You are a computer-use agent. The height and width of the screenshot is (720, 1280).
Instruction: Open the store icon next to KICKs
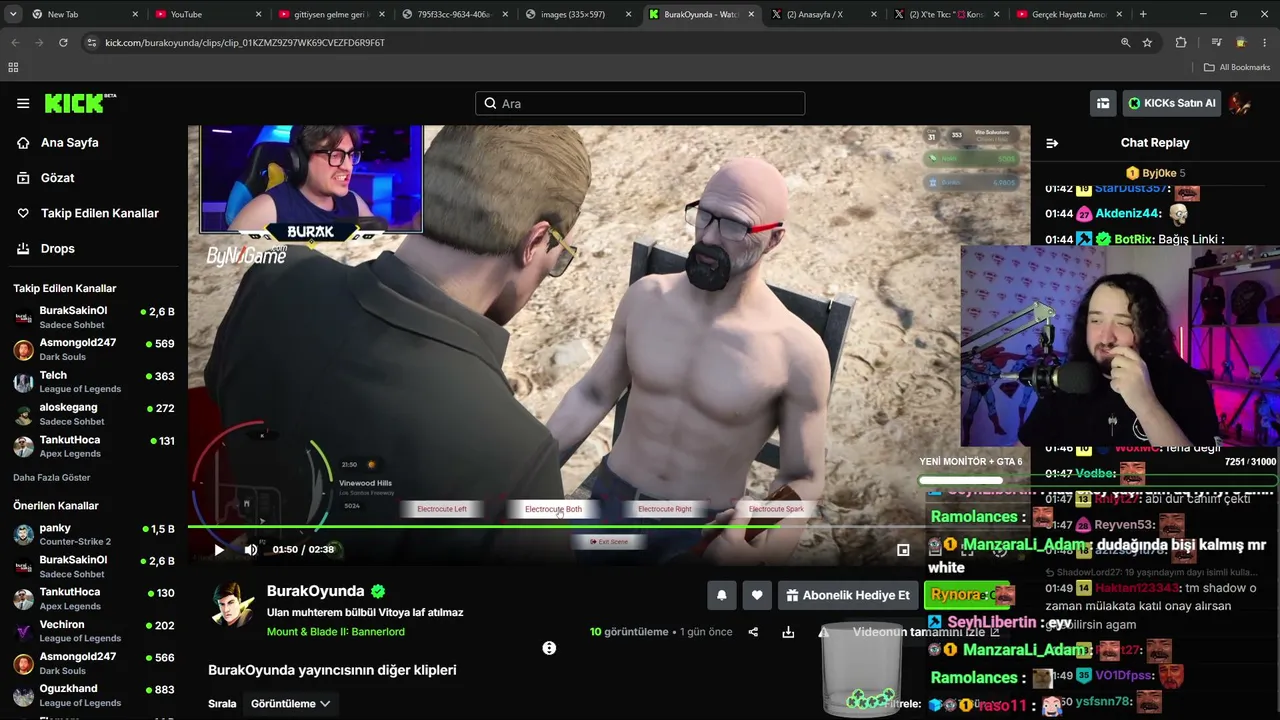click(x=1103, y=103)
